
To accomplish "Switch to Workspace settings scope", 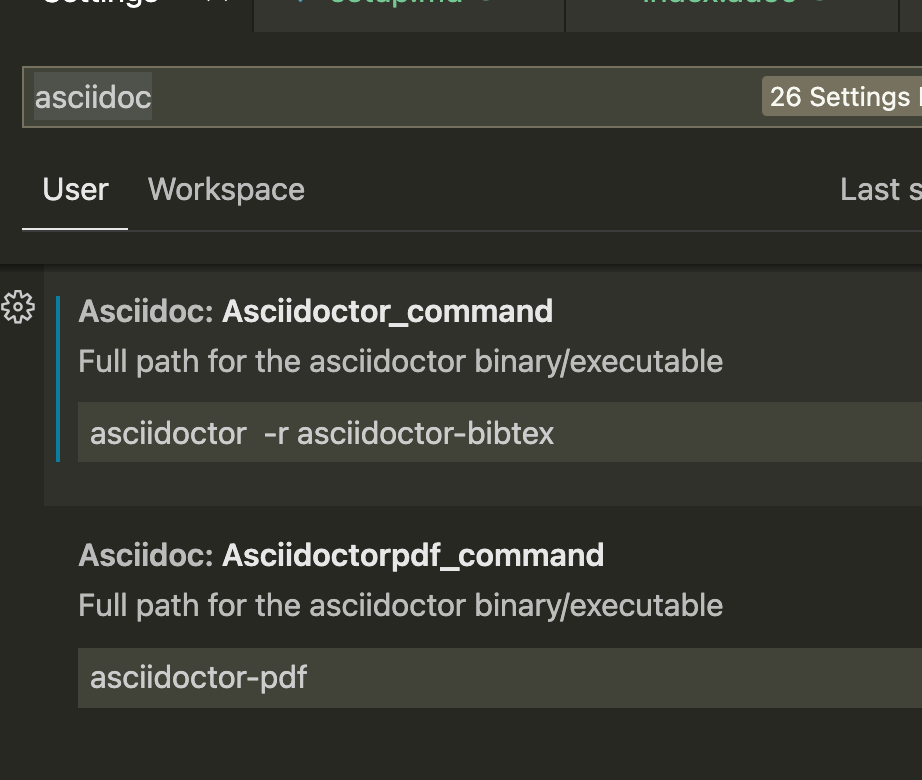I will coord(226,189).
